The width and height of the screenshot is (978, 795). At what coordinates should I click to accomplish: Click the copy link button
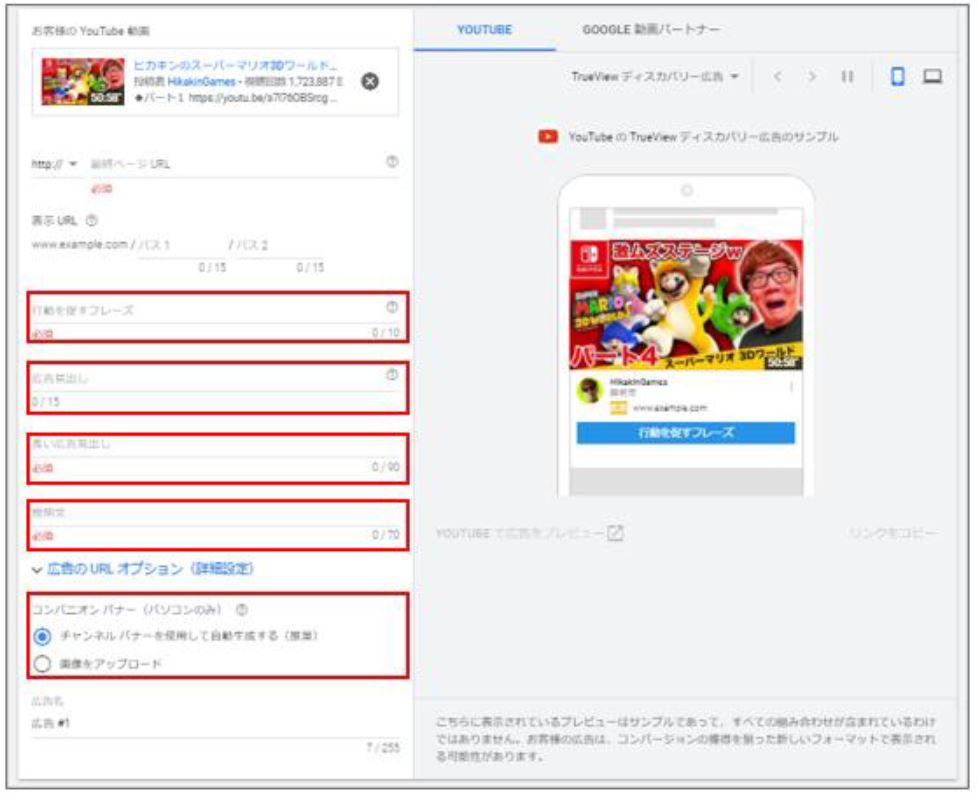pos(893,534)
